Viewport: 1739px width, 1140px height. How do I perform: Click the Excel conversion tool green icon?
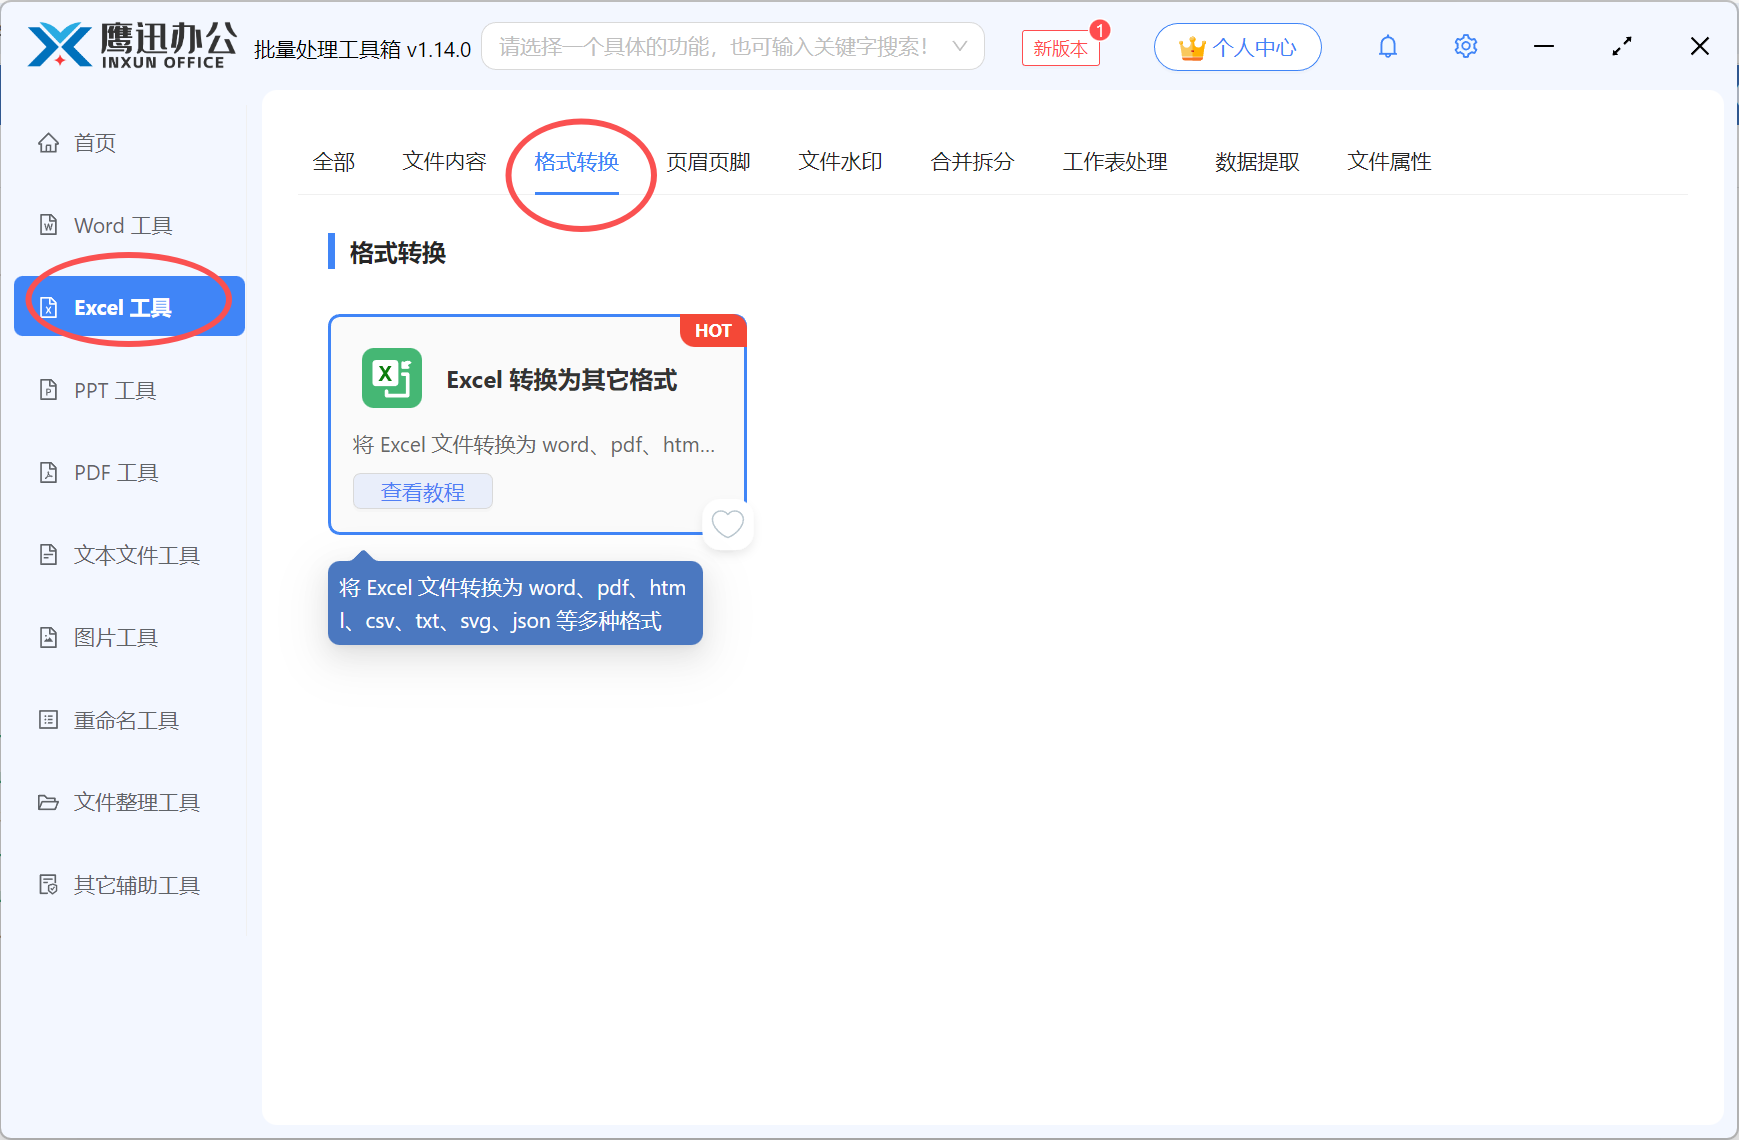pyautogui.click(x=392, y=379)
